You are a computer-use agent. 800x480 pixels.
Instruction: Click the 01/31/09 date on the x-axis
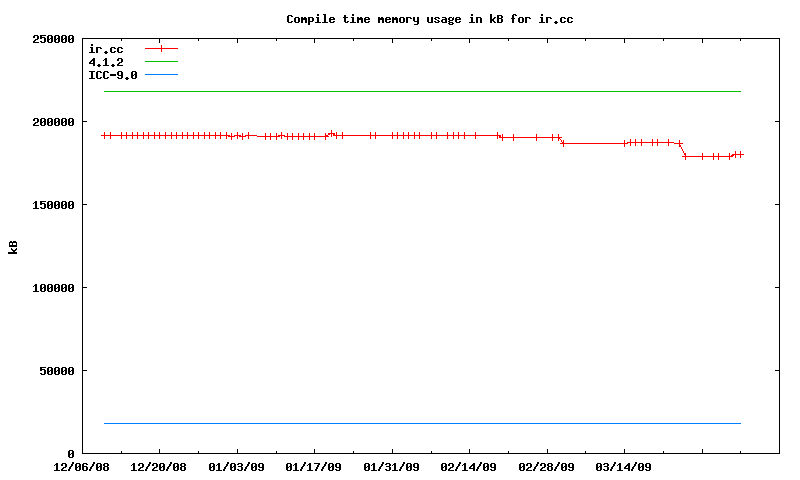click(392, 467)
